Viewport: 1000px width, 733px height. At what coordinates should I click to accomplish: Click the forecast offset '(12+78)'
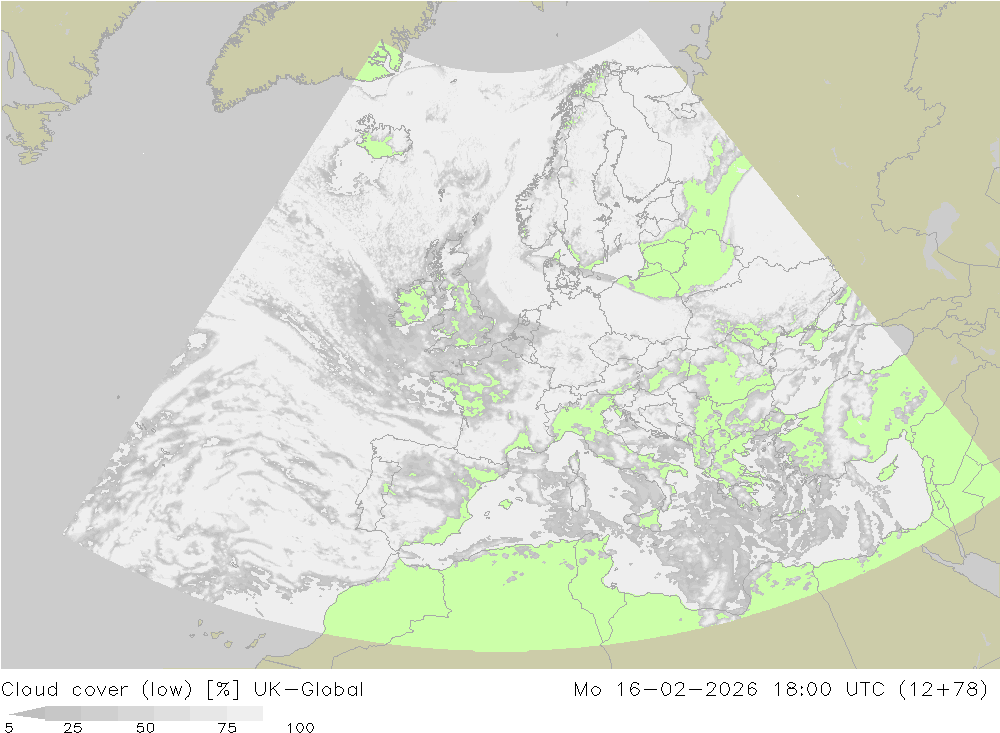[943, 690]
